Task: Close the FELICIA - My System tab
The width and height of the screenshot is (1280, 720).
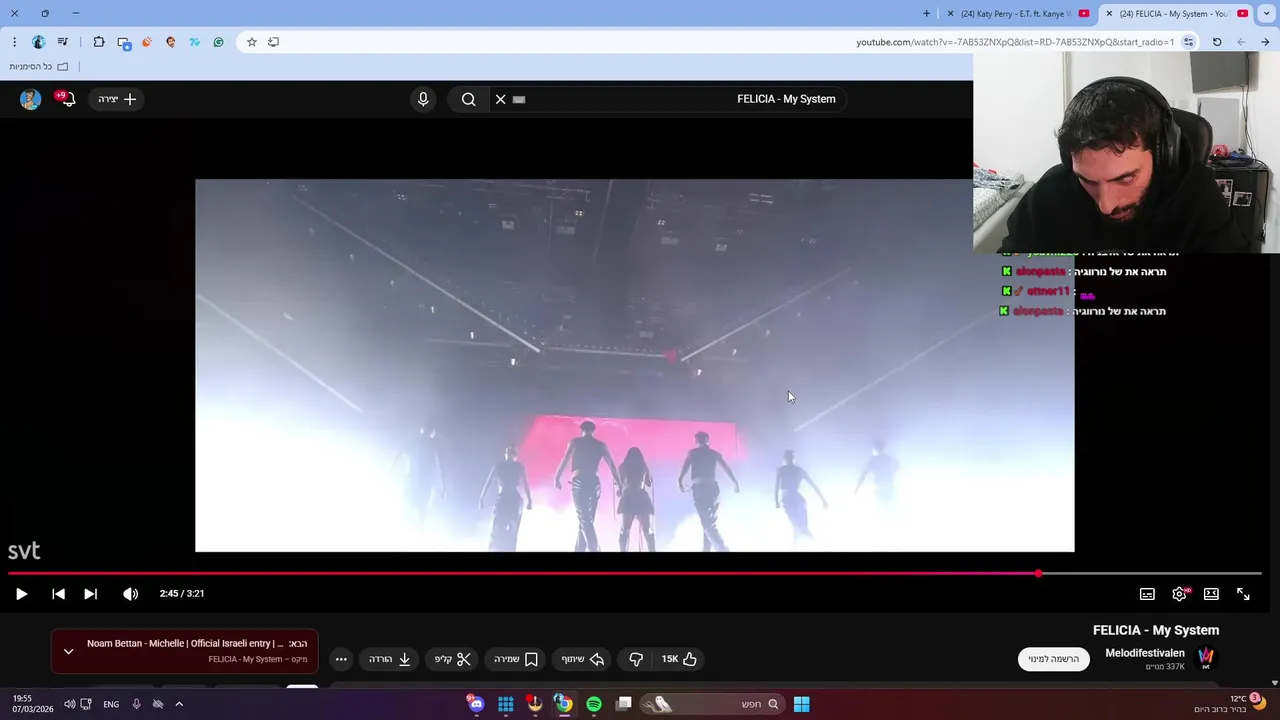Action: pos(1109,14)
